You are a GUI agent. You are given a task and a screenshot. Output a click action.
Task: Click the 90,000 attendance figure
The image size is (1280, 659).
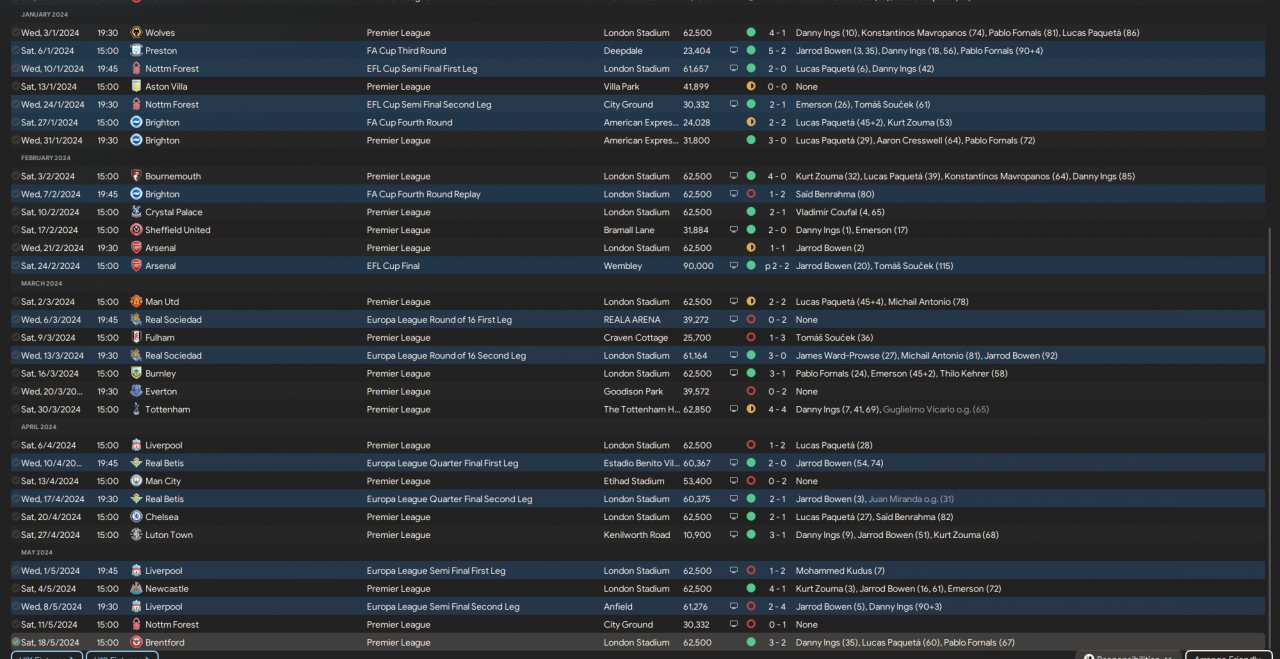[x=698, y=267]
